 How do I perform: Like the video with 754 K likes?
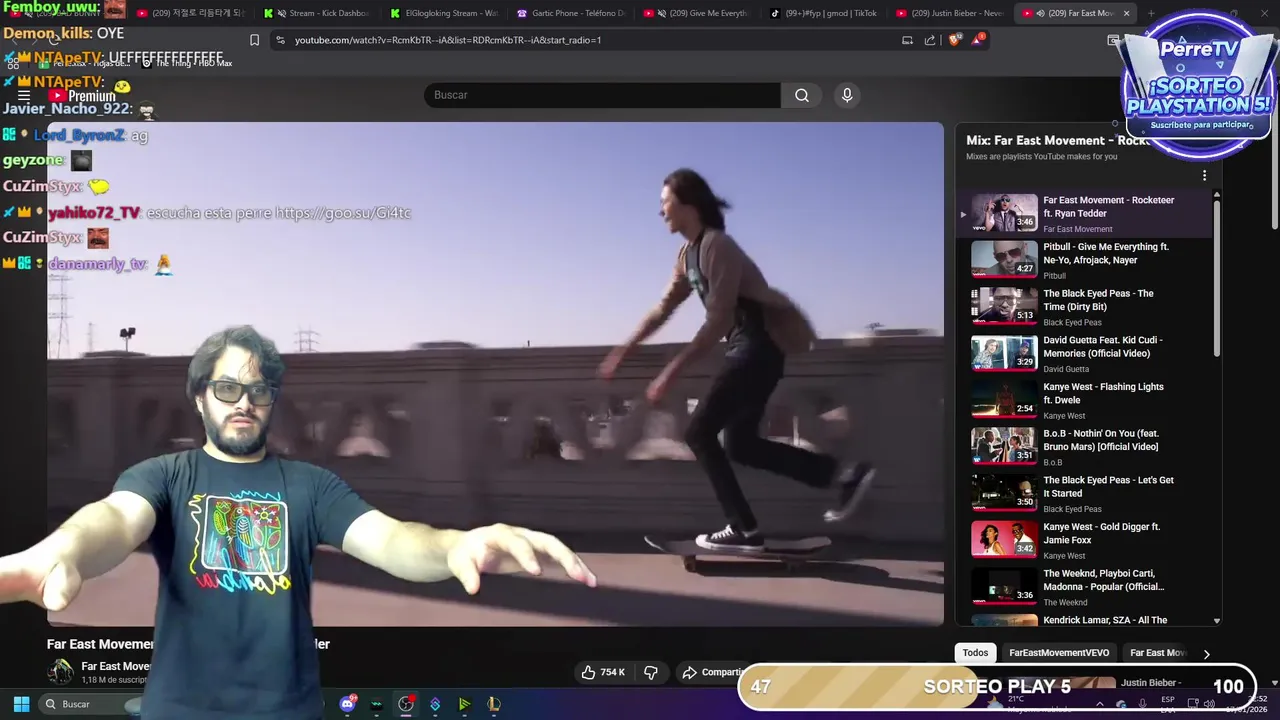pyautogui.click(x=603, y=672)
